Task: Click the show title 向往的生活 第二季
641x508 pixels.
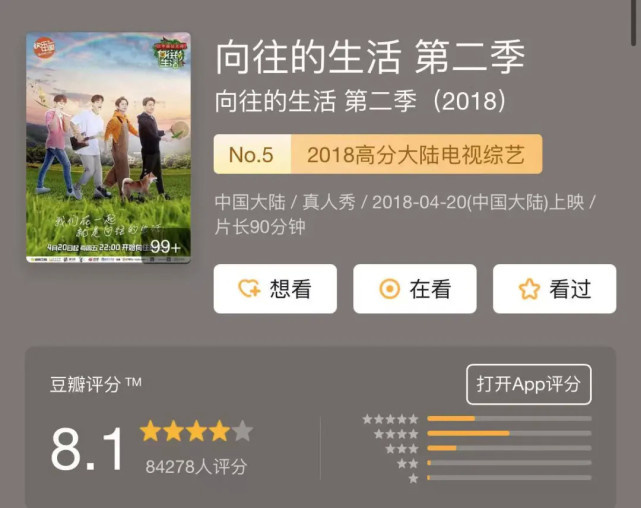Action: tap(370, 57)
